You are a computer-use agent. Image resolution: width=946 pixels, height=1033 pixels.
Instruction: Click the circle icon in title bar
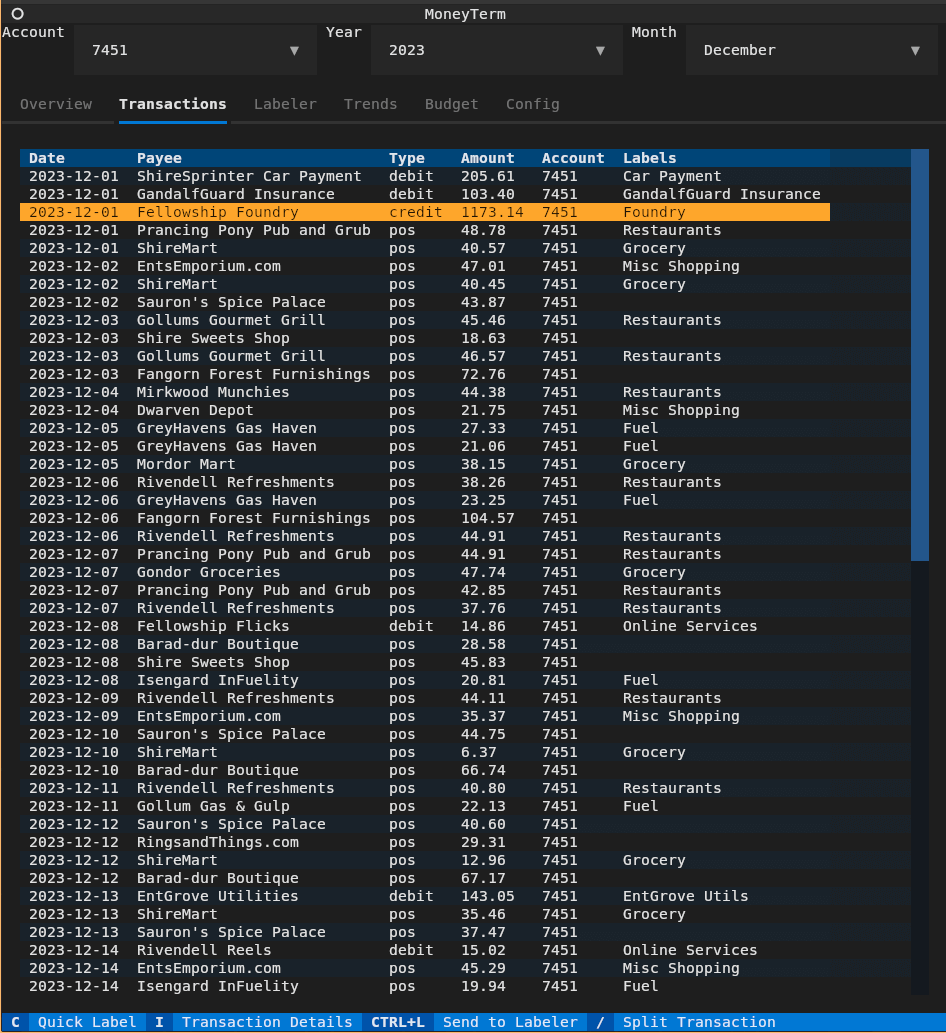pyautogui.click(x=17, y=14)
